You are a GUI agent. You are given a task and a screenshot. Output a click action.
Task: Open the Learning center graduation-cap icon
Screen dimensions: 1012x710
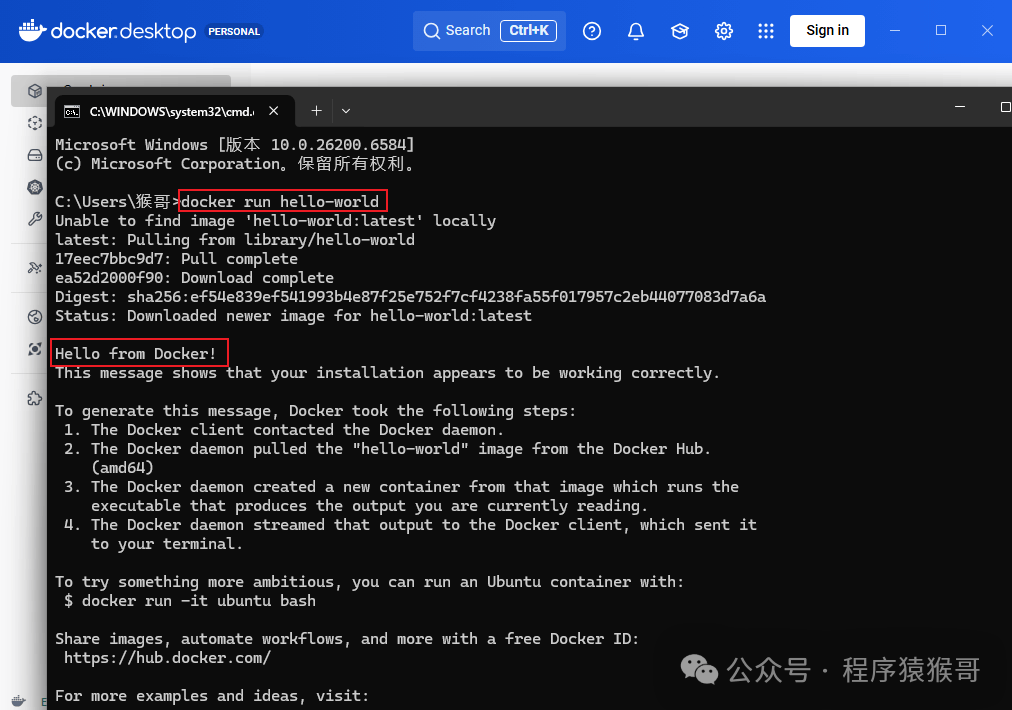[x=680, y=31]
